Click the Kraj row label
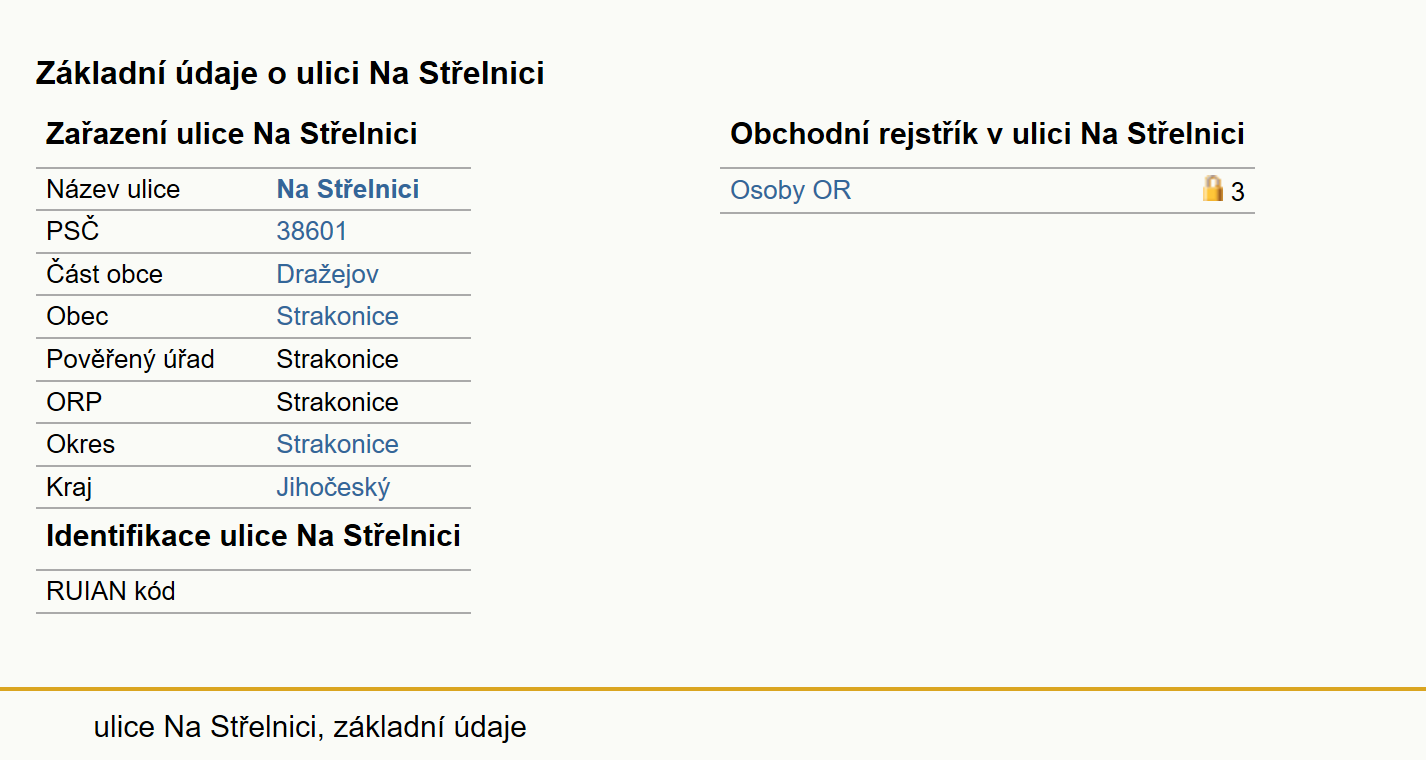The image size is (1426, 760). 69,488
